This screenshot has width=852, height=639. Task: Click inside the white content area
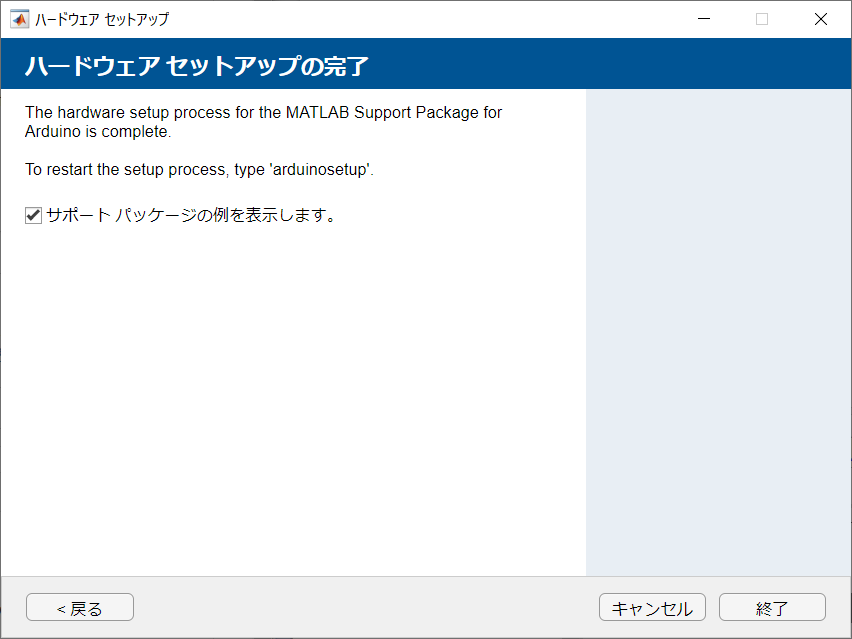click(300, 400)
